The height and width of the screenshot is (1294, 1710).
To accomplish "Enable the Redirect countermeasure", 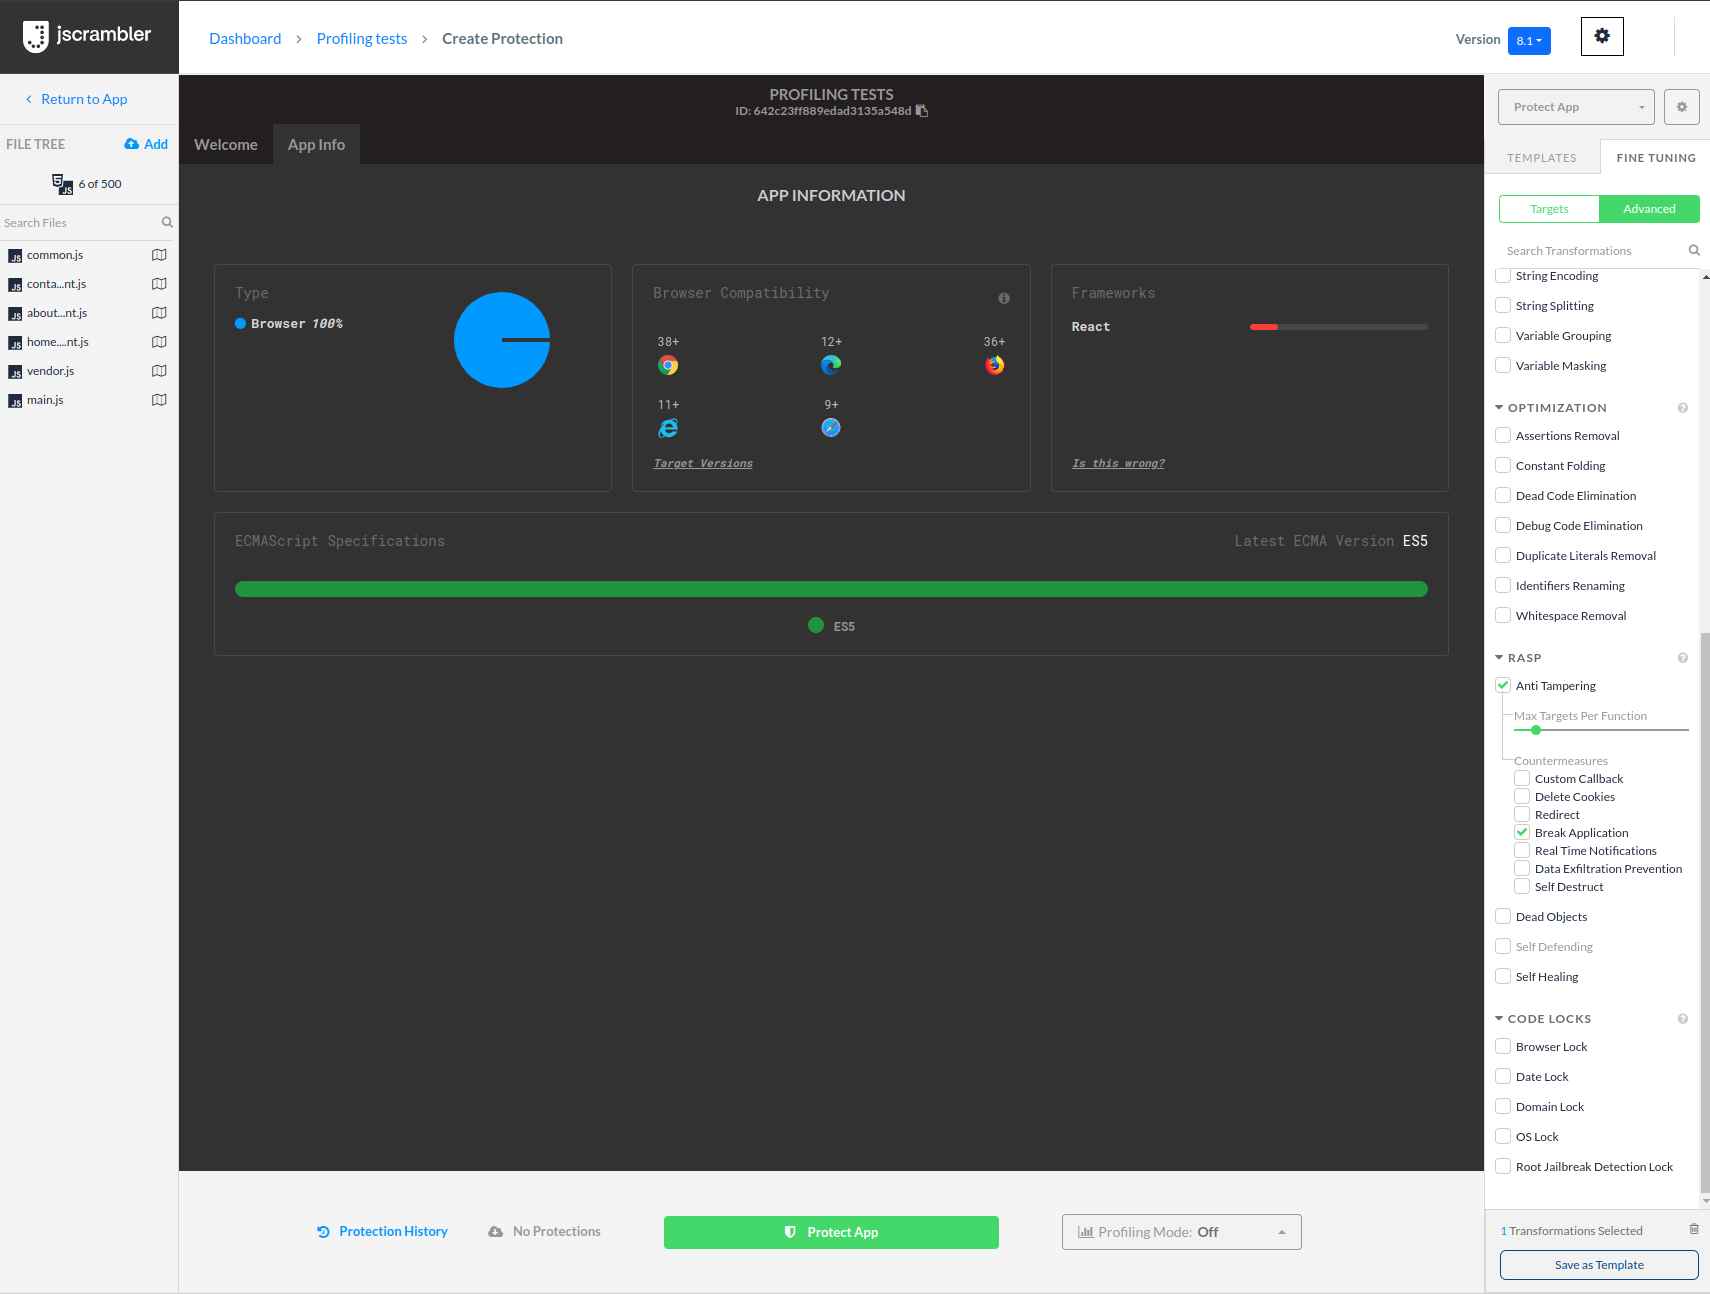I will click(x=1522, y=814).
